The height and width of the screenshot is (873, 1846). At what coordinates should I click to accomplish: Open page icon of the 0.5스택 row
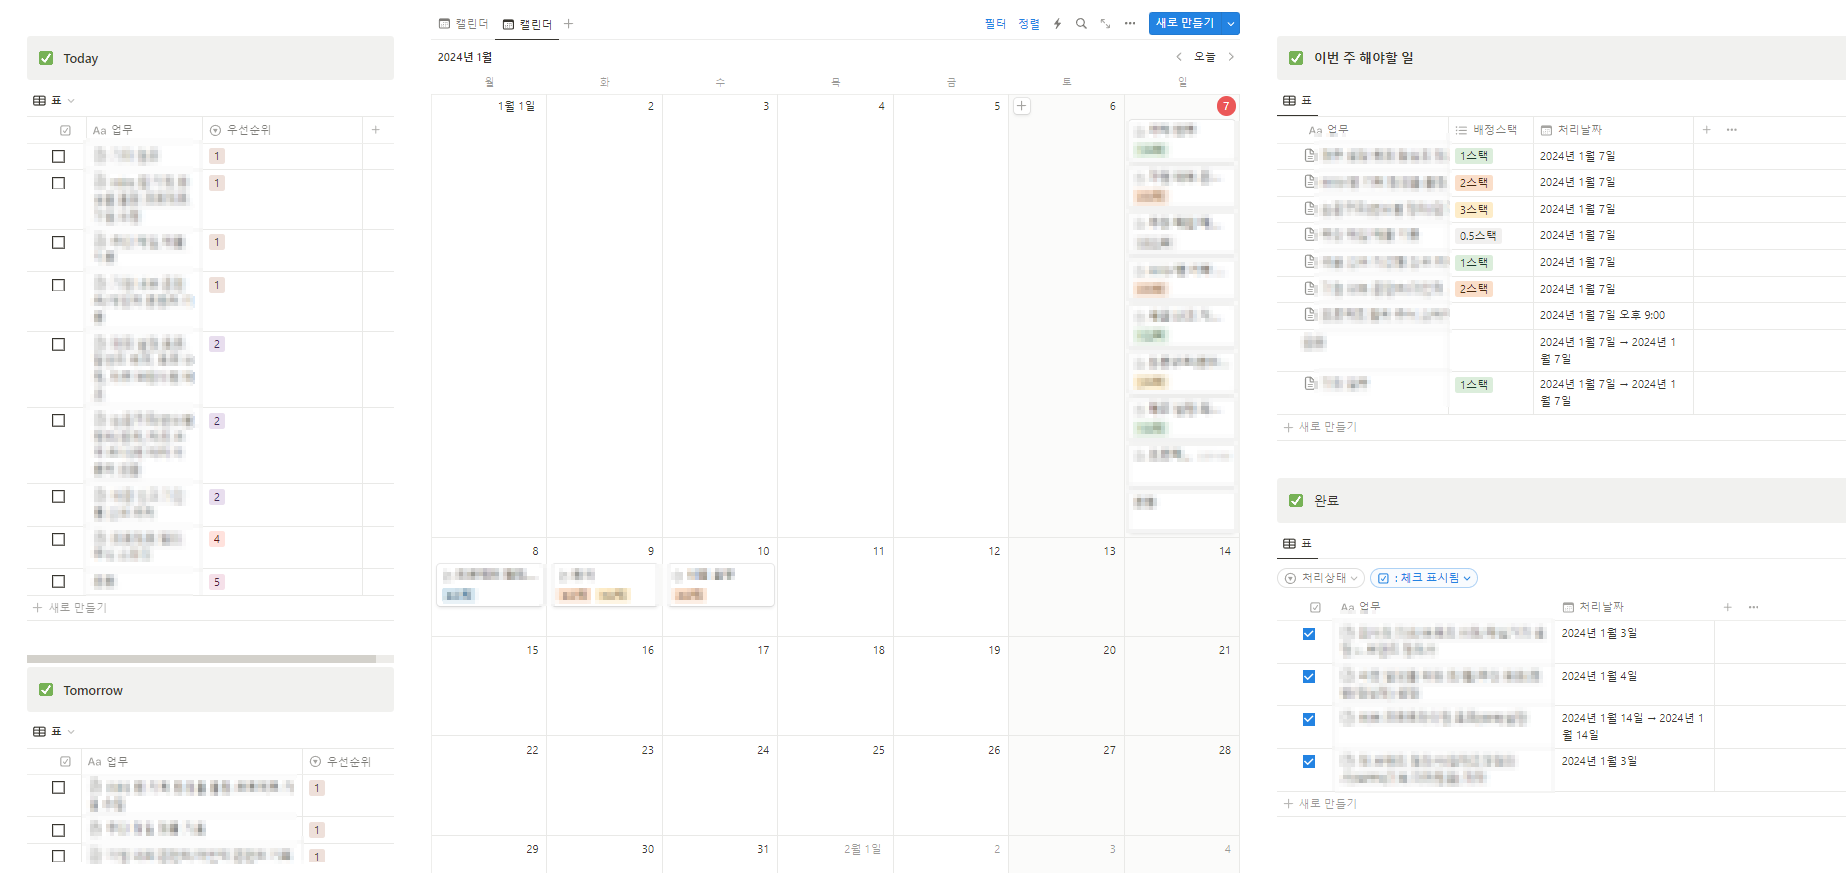(1310, 235)
